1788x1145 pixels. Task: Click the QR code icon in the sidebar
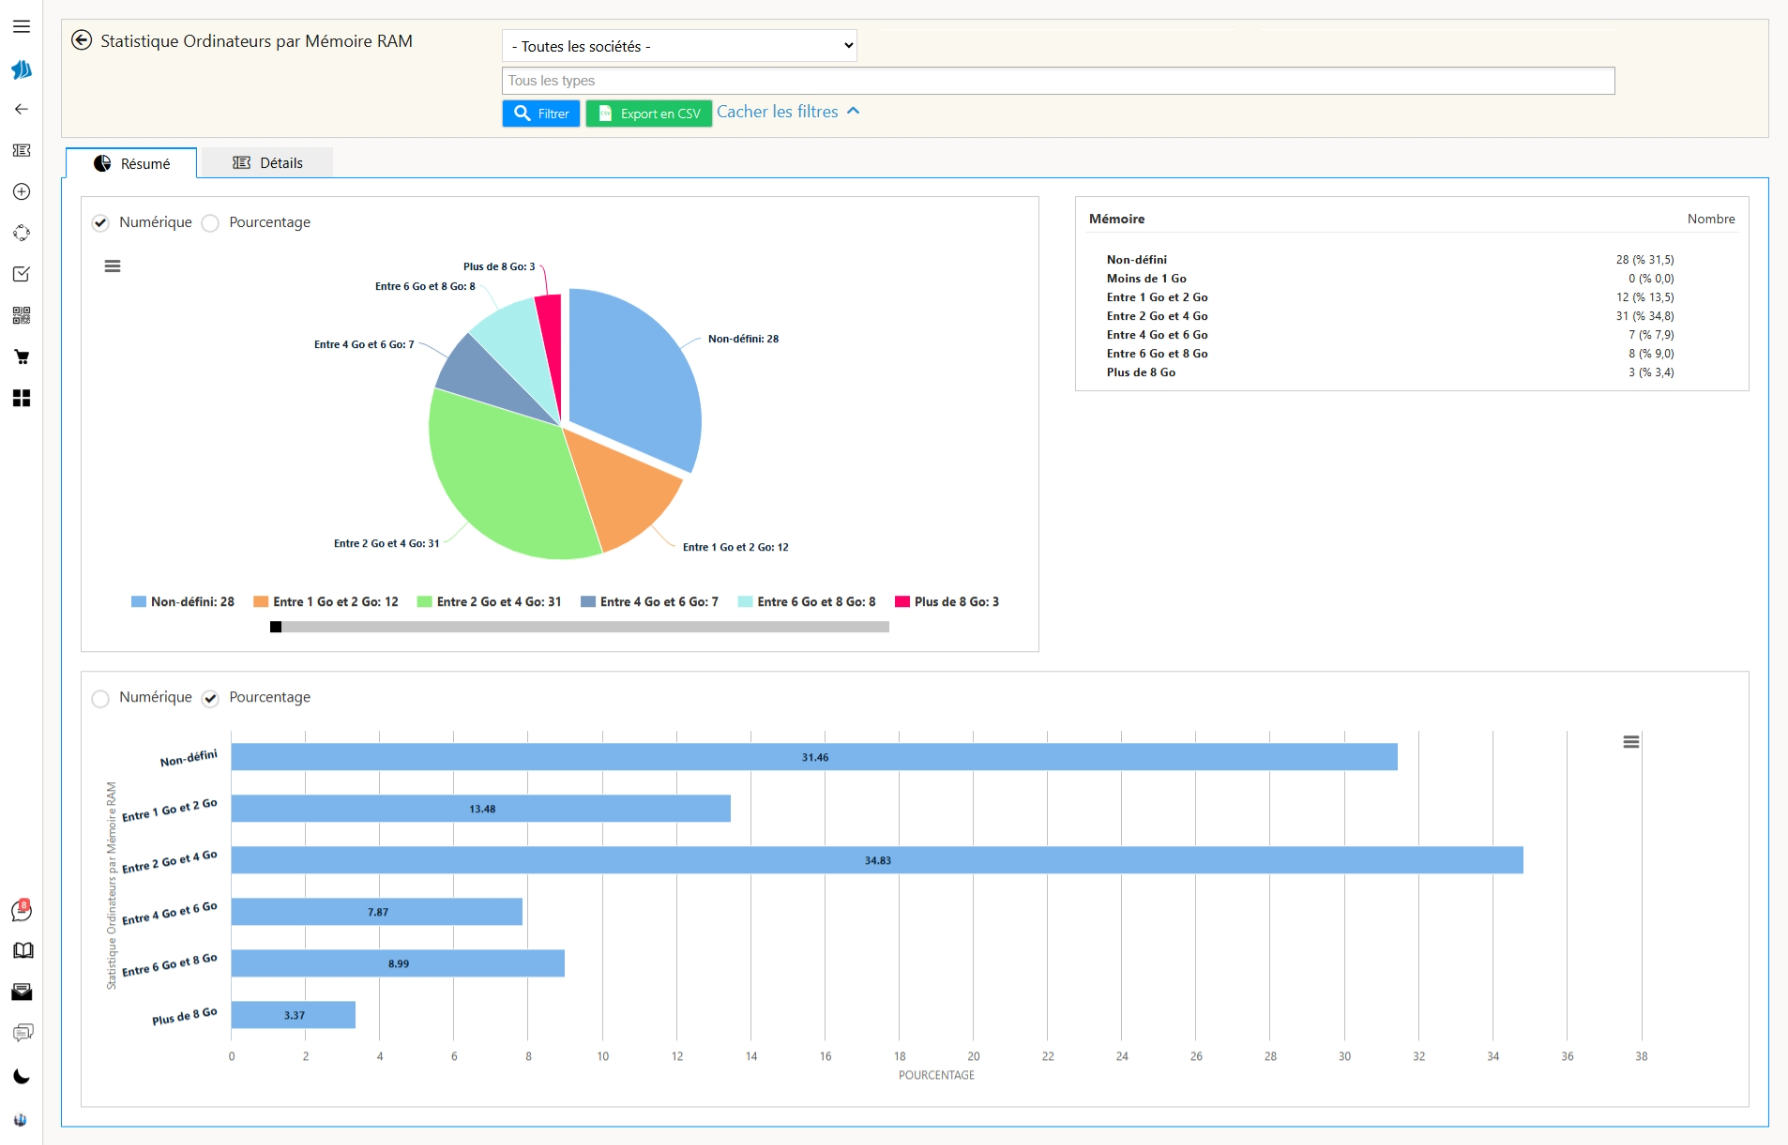point(21,316)
